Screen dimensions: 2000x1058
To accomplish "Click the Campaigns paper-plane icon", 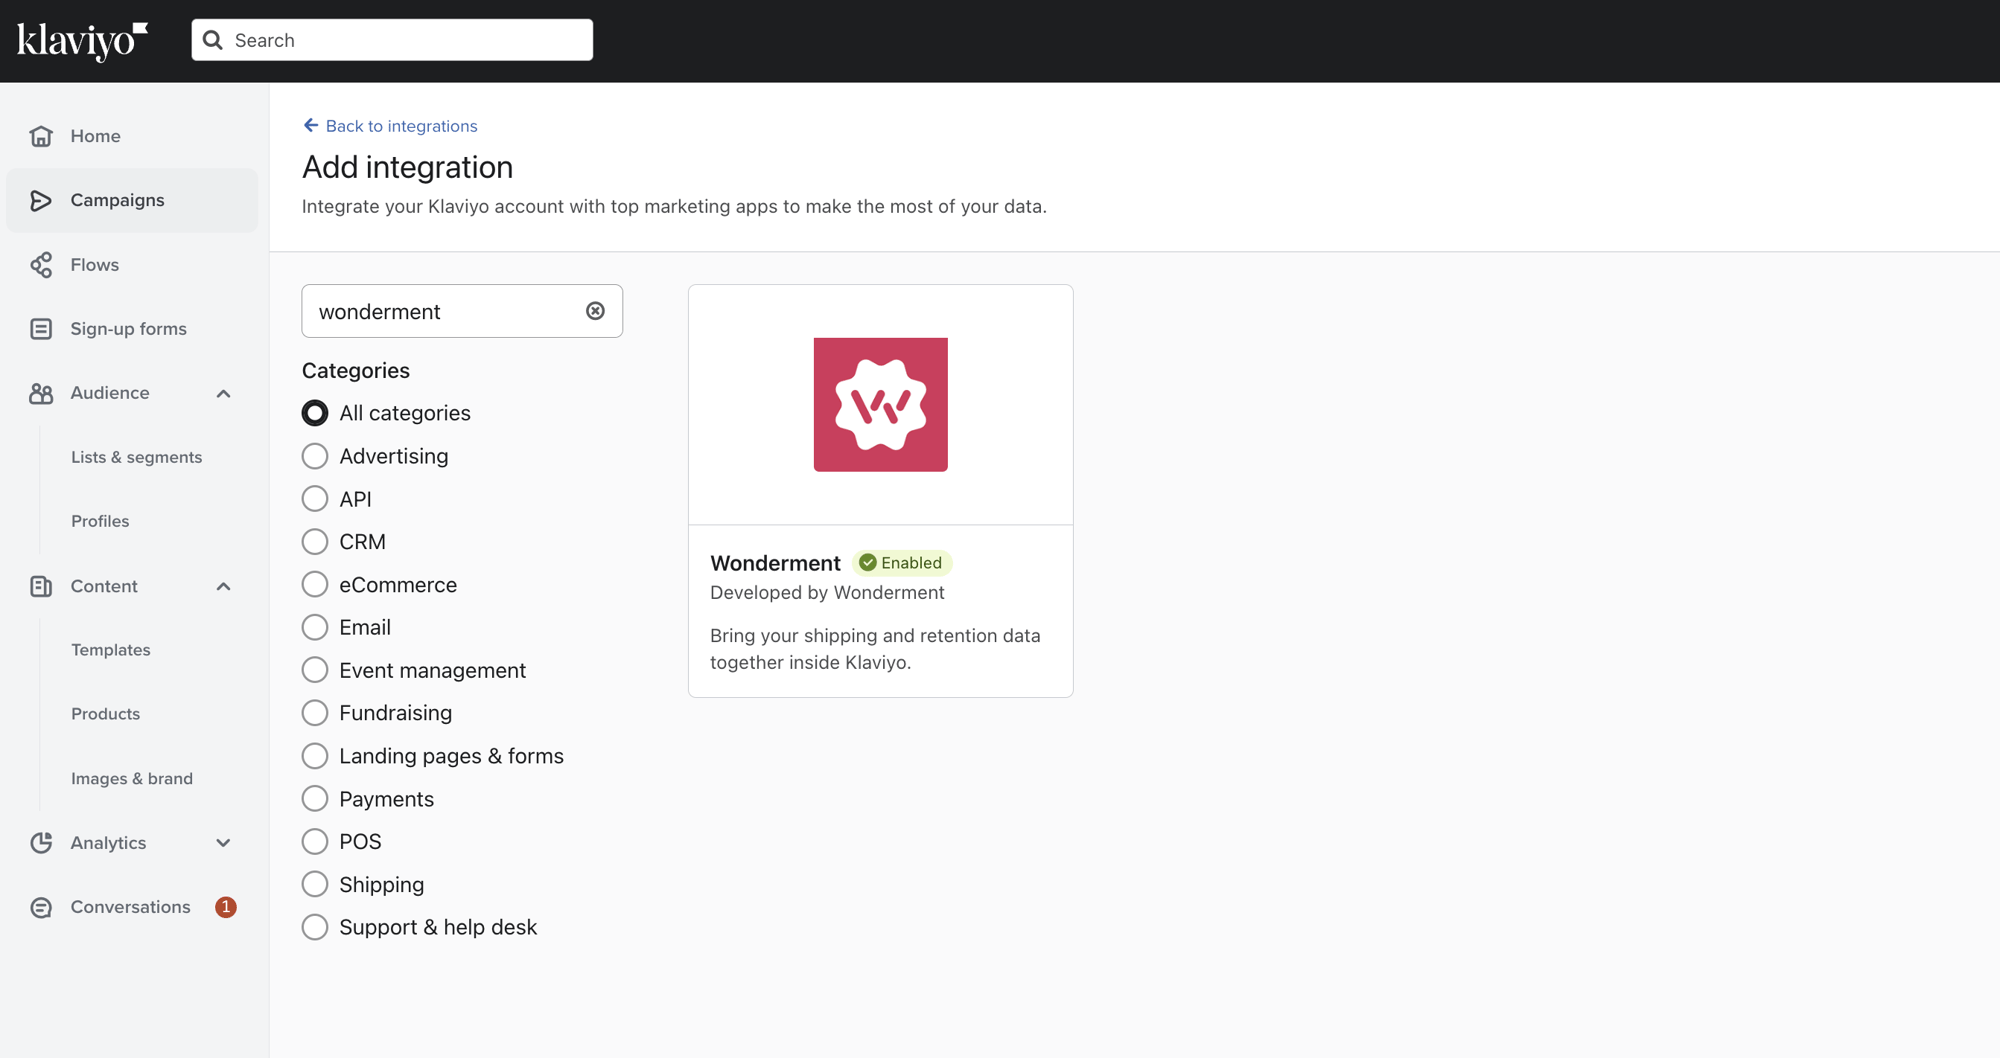I will [41, 200].
